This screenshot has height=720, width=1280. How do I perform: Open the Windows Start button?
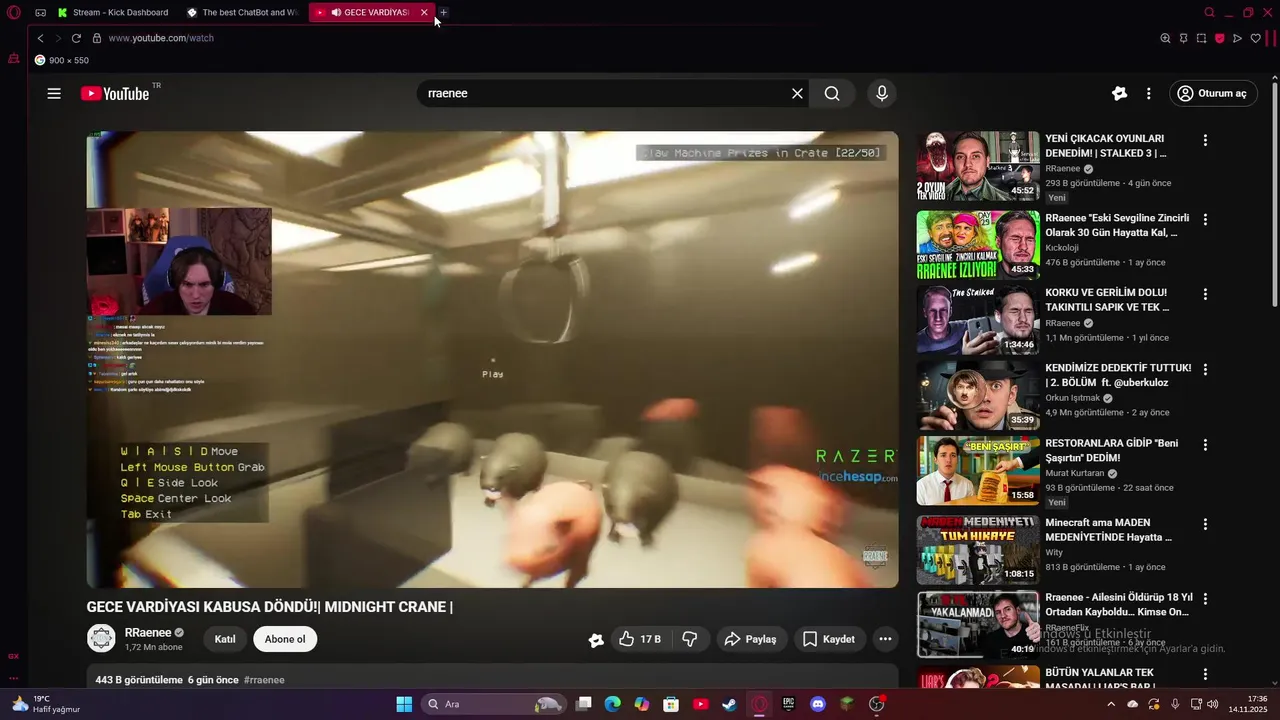point(404,704)
